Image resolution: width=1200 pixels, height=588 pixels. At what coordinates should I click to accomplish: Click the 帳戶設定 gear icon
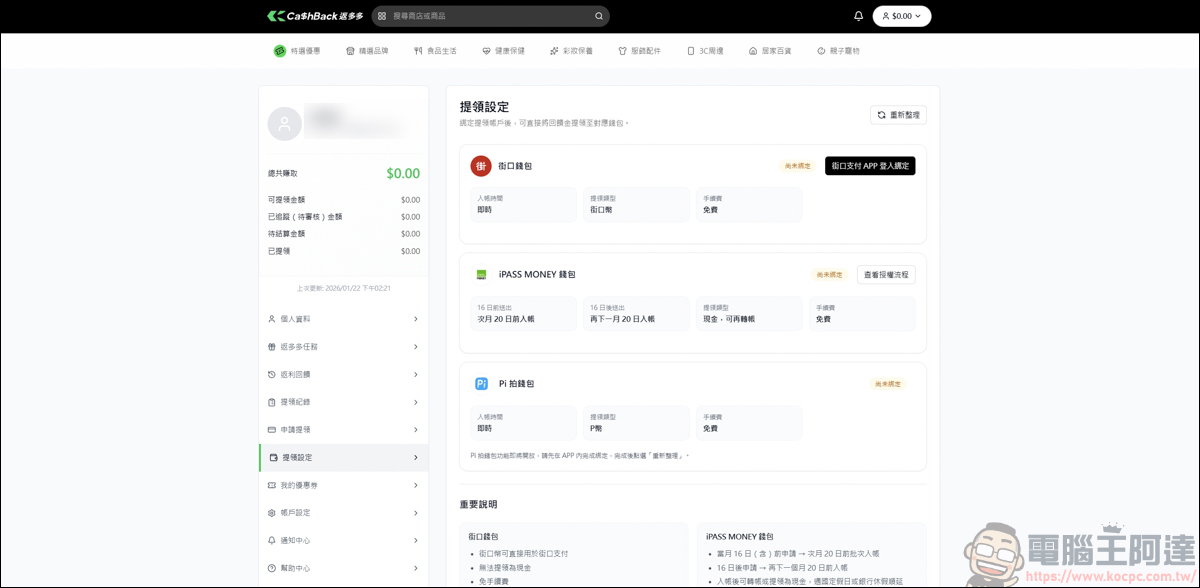coord(272,513)
